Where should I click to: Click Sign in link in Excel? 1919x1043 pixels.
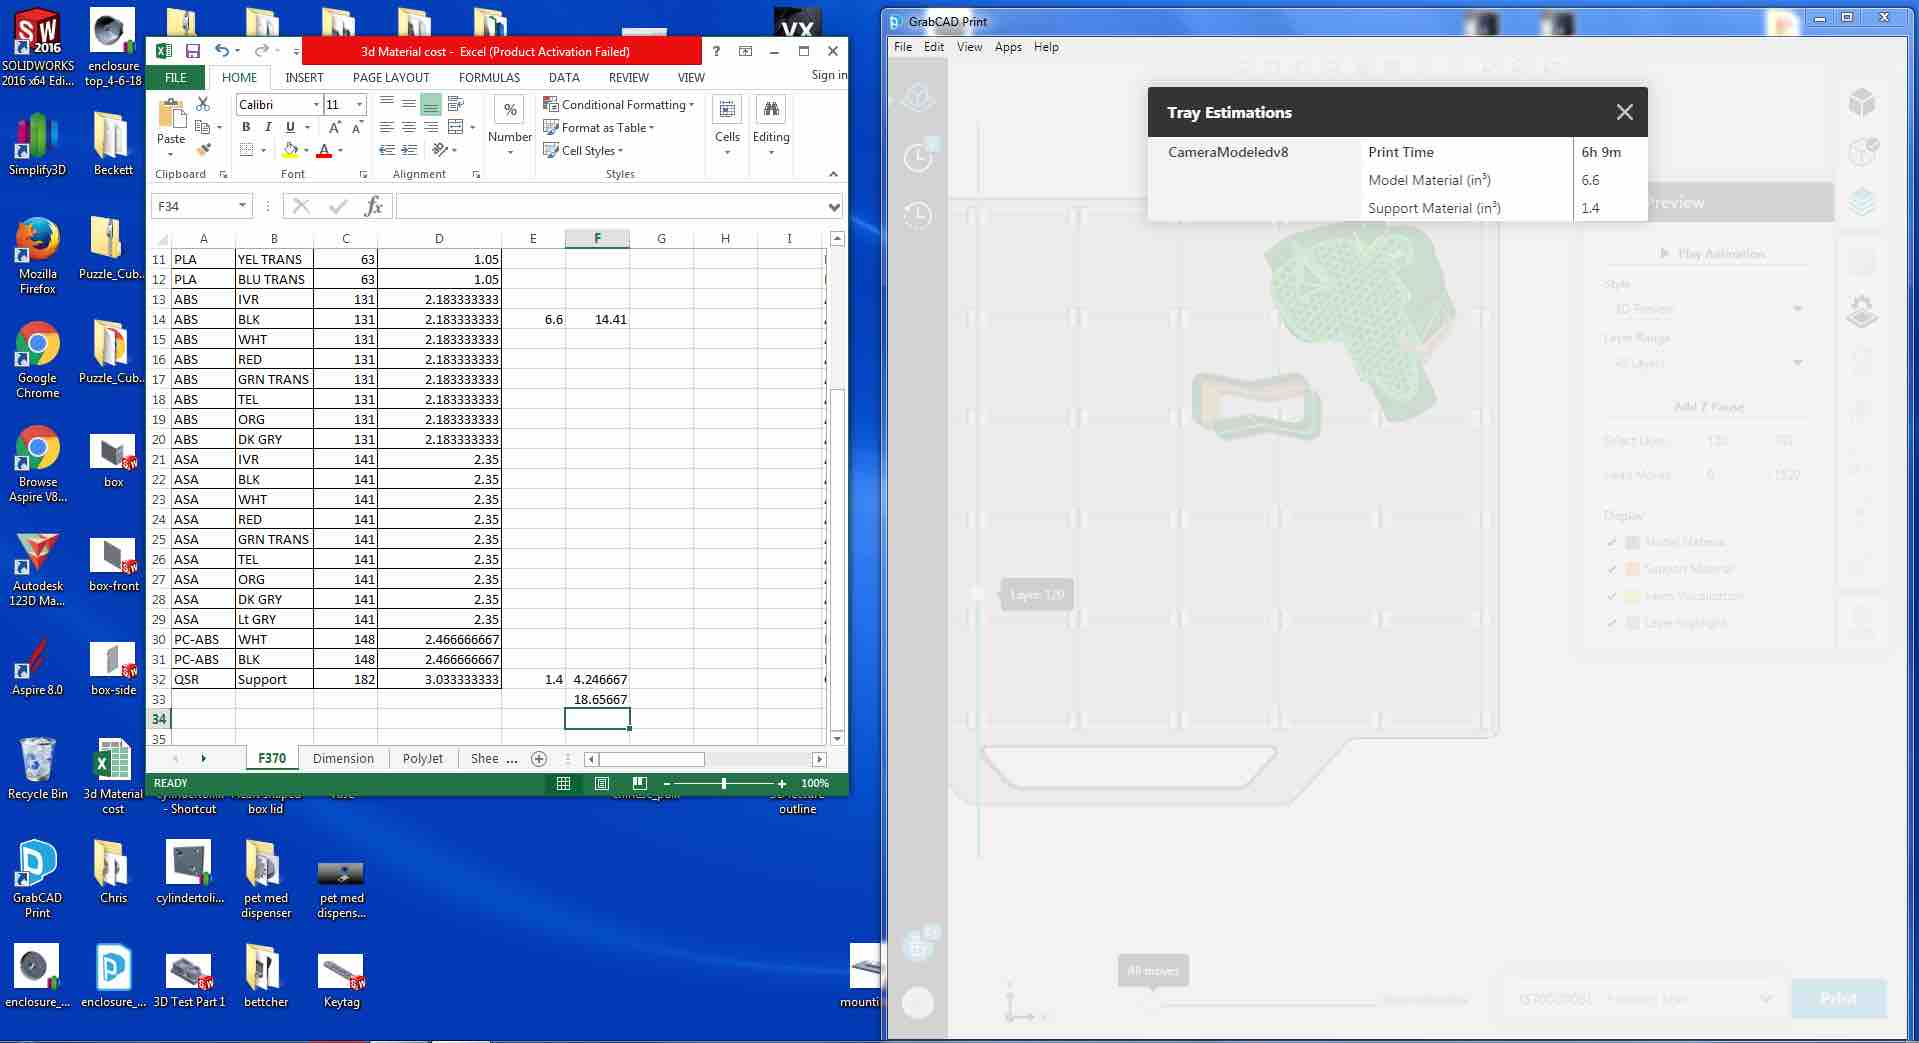coord(829,75)
